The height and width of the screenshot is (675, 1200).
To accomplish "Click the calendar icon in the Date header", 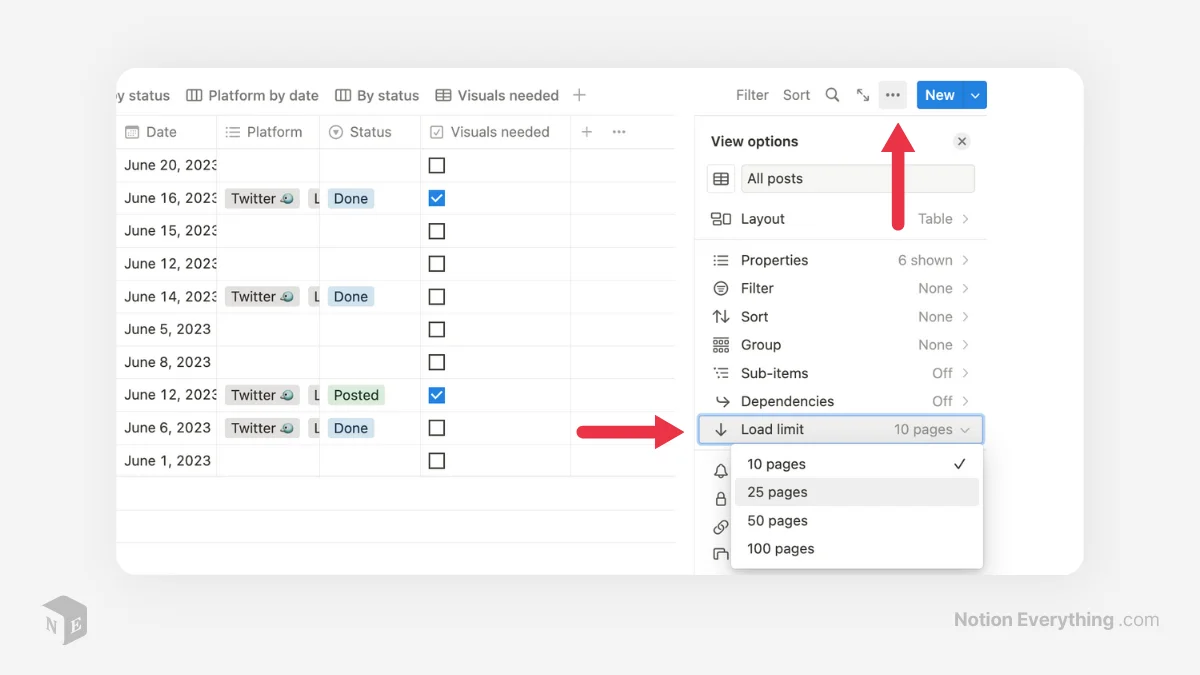I will point(133,131).
